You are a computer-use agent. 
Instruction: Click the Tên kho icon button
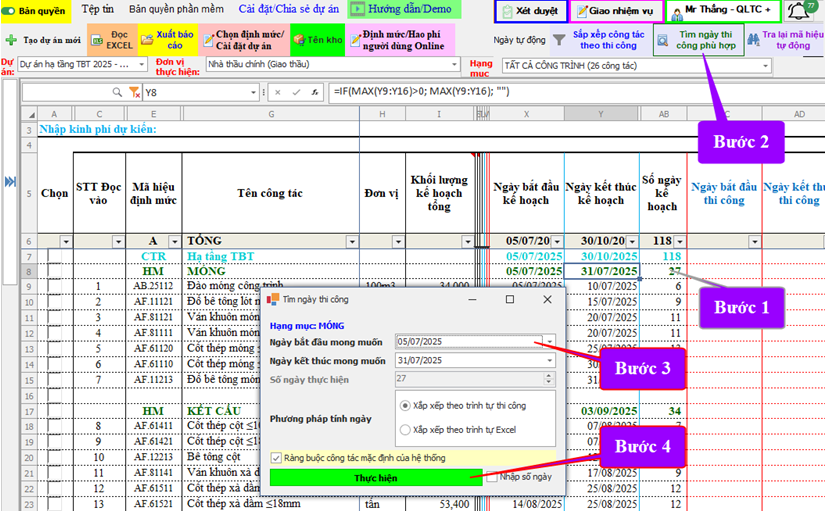[300, 41]
